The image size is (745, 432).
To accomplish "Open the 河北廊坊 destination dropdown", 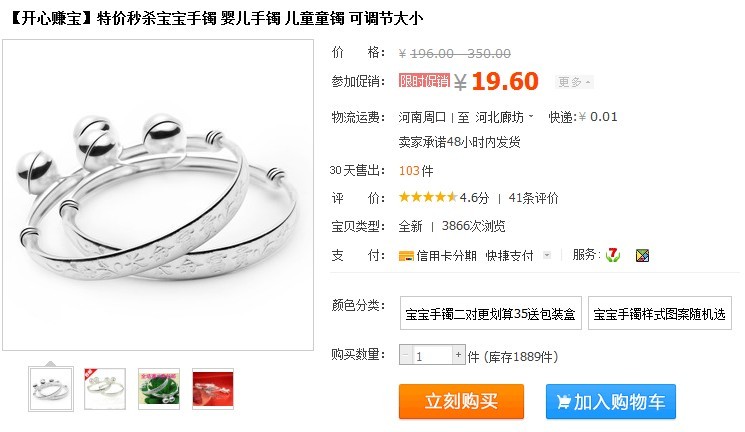I will coord(504,117).
